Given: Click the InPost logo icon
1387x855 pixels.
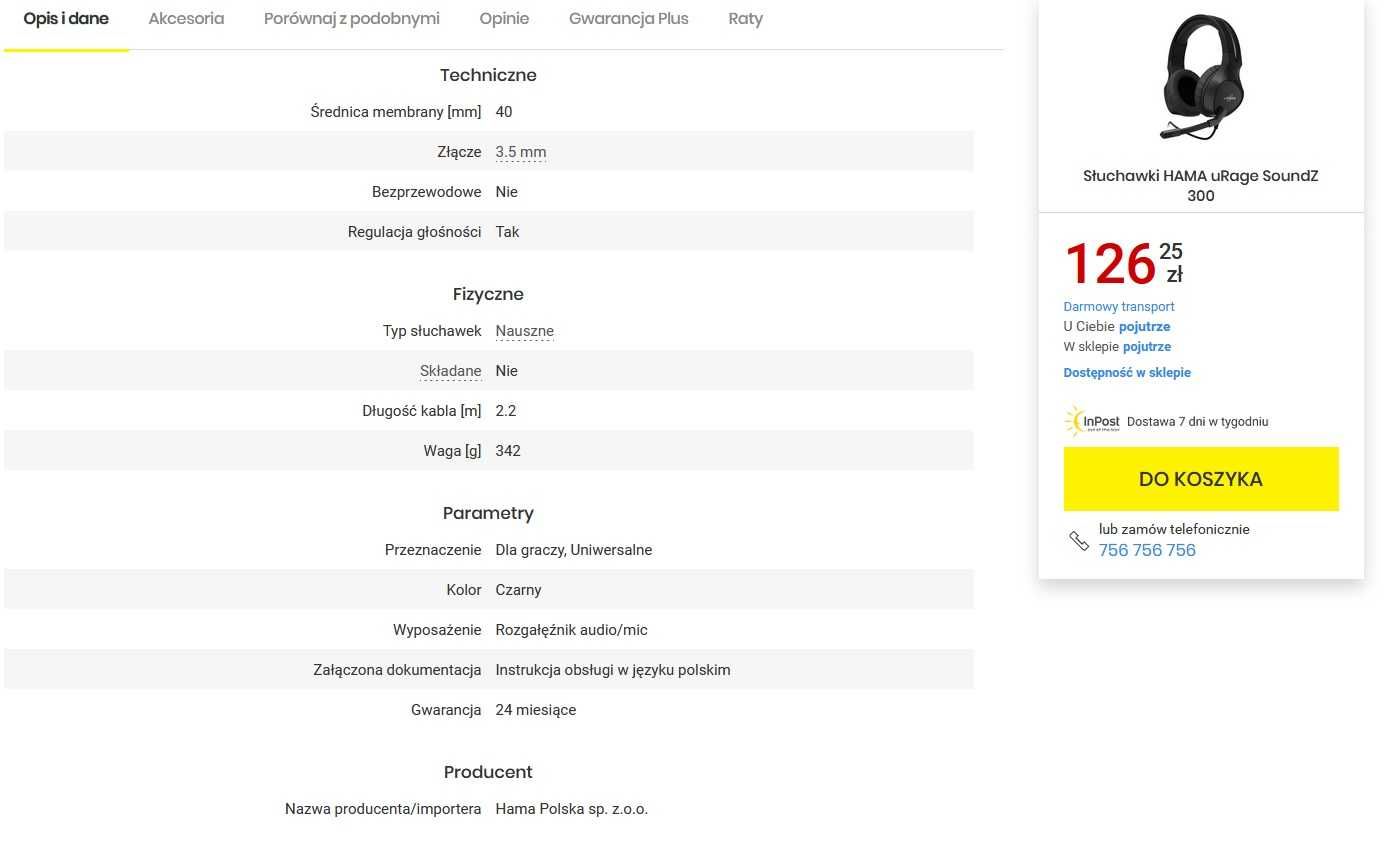Looking at the screenshot, I should pyautogui.click(x=1092, y=421).
